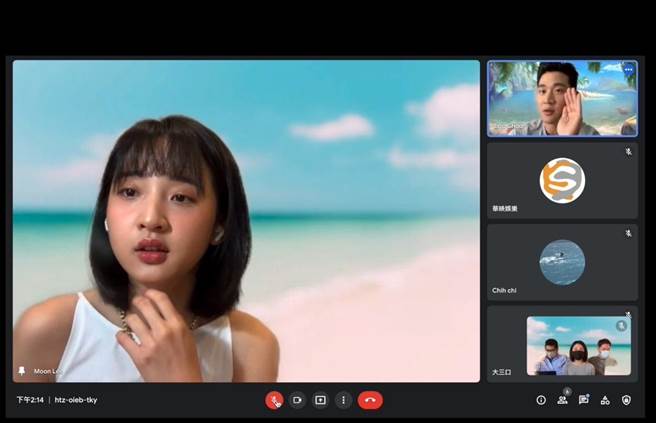This screenshot has height=423, width=656.
Task: Click the muted mic icon on Chih chi tile
Action: [628, 233]
